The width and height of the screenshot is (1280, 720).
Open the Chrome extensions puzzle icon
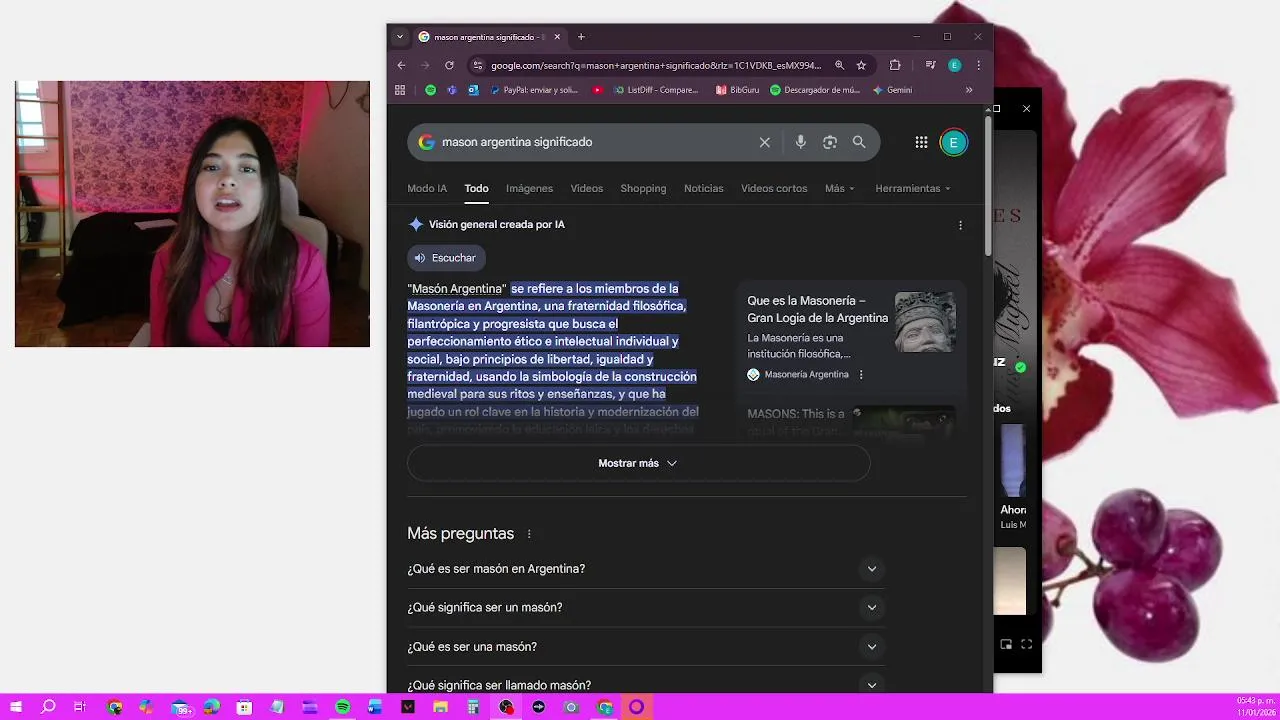point(895,65)
